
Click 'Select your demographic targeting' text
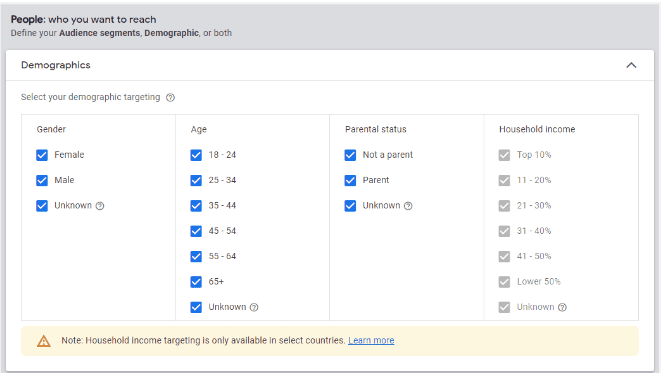click(91, 97)
